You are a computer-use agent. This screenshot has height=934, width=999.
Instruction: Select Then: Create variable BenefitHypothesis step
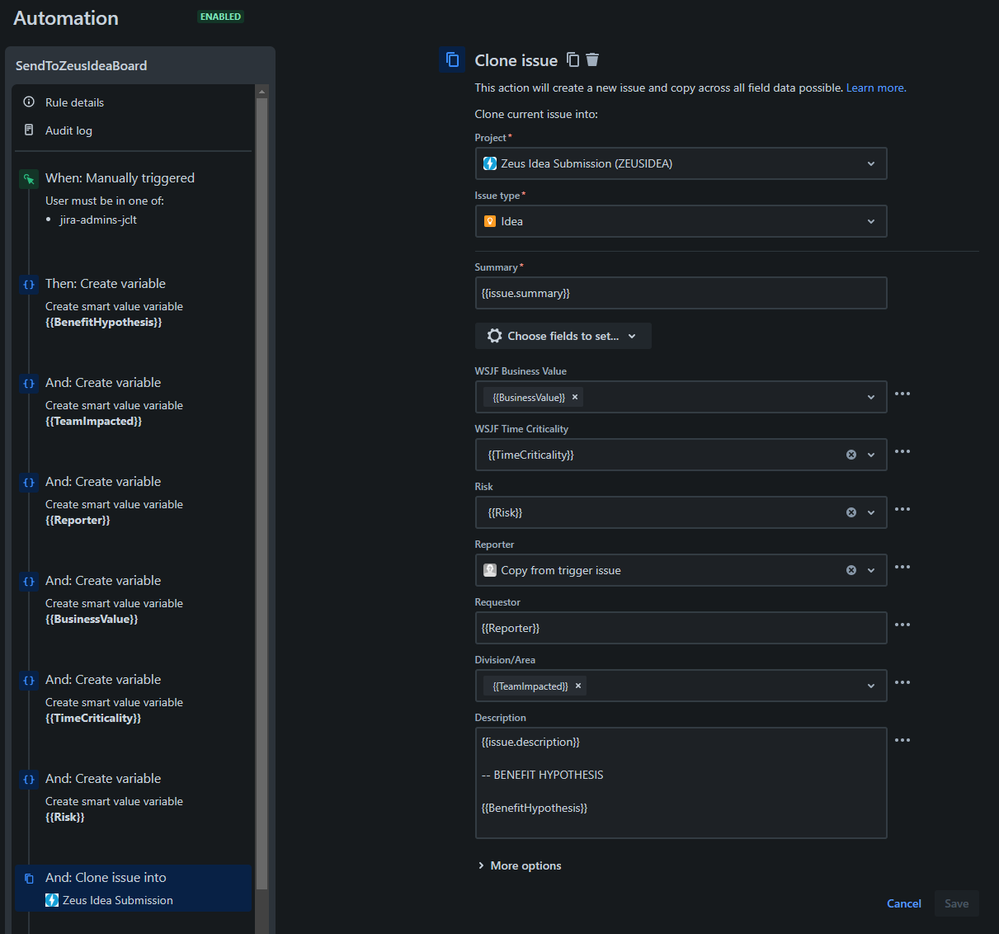(133, 303)
